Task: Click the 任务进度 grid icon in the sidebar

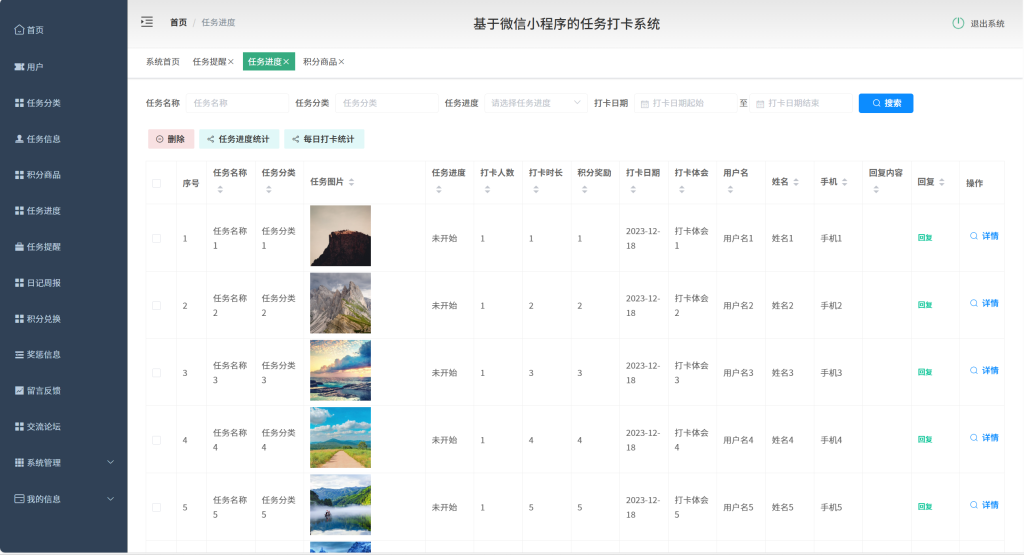Action: tap(20, 211)
